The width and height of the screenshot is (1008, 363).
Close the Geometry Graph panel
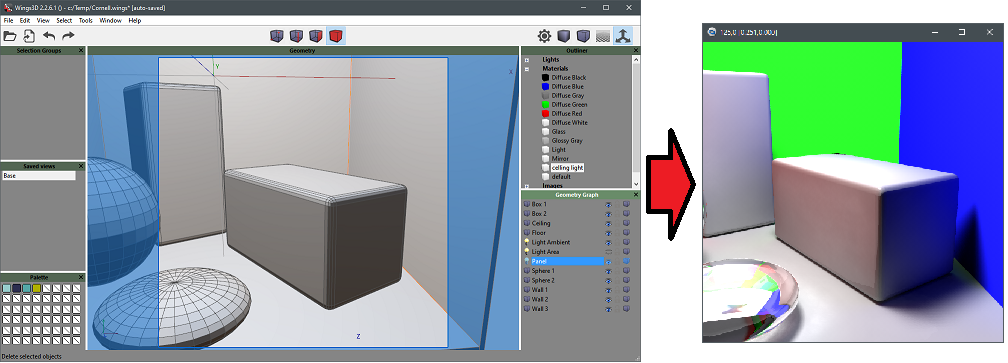(636, 195)
